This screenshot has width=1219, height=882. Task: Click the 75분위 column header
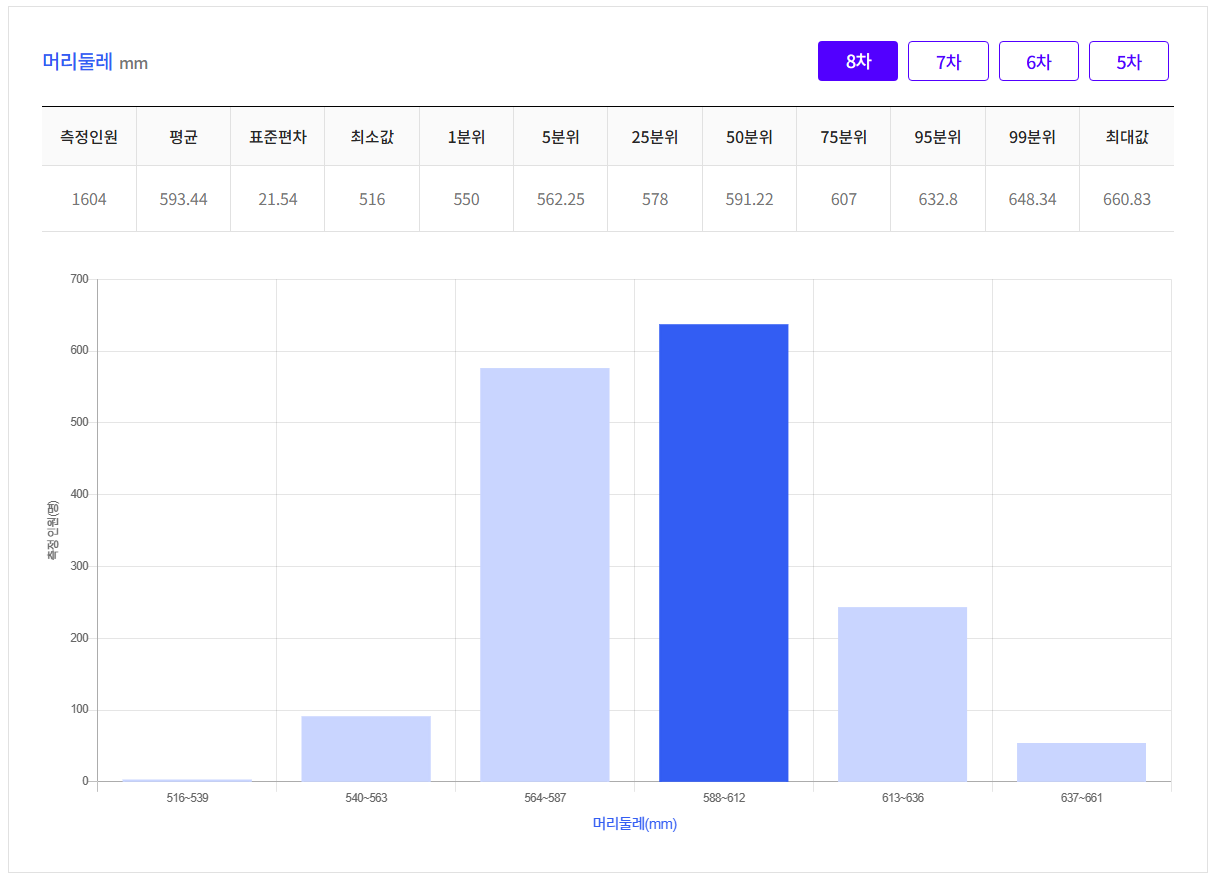(x=844, y=137)
